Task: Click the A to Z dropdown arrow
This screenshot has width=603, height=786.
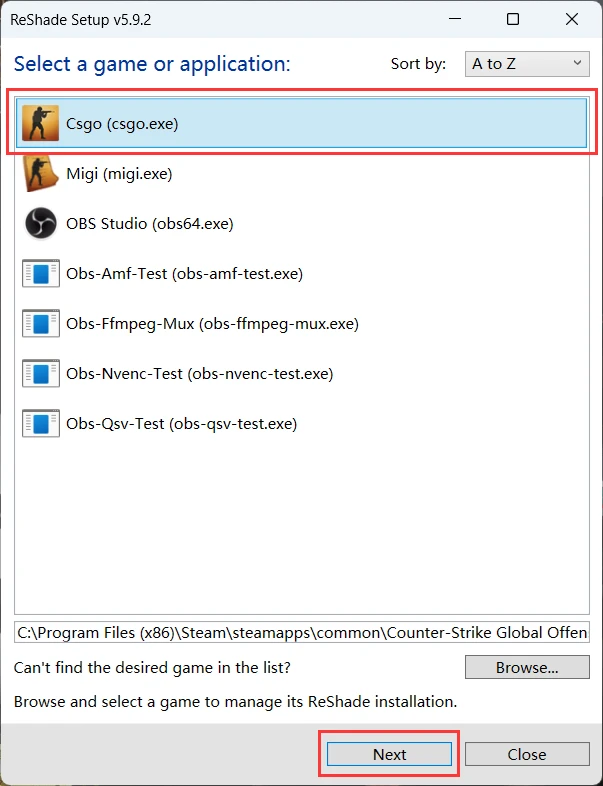Action: click(578, 64)
